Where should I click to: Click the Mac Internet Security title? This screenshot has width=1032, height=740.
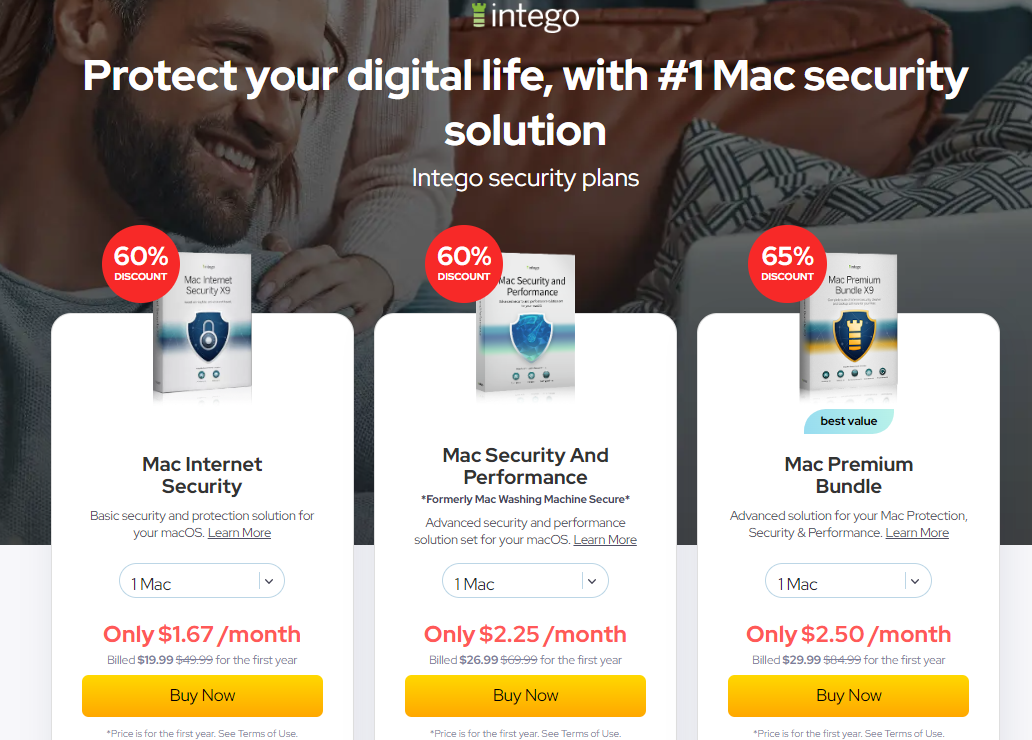click(202, 475)
